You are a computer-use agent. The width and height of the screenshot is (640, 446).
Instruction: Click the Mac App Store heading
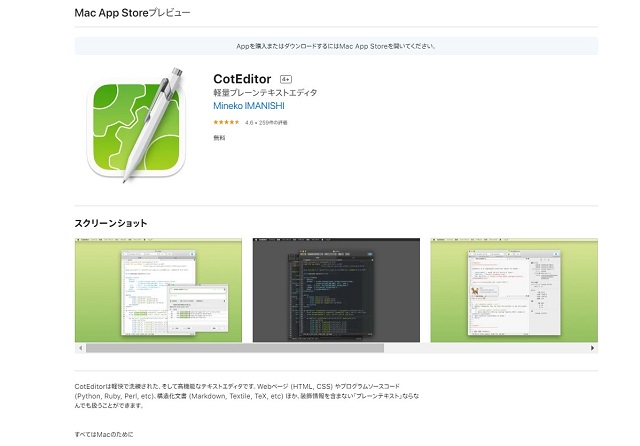click(132, 13)
